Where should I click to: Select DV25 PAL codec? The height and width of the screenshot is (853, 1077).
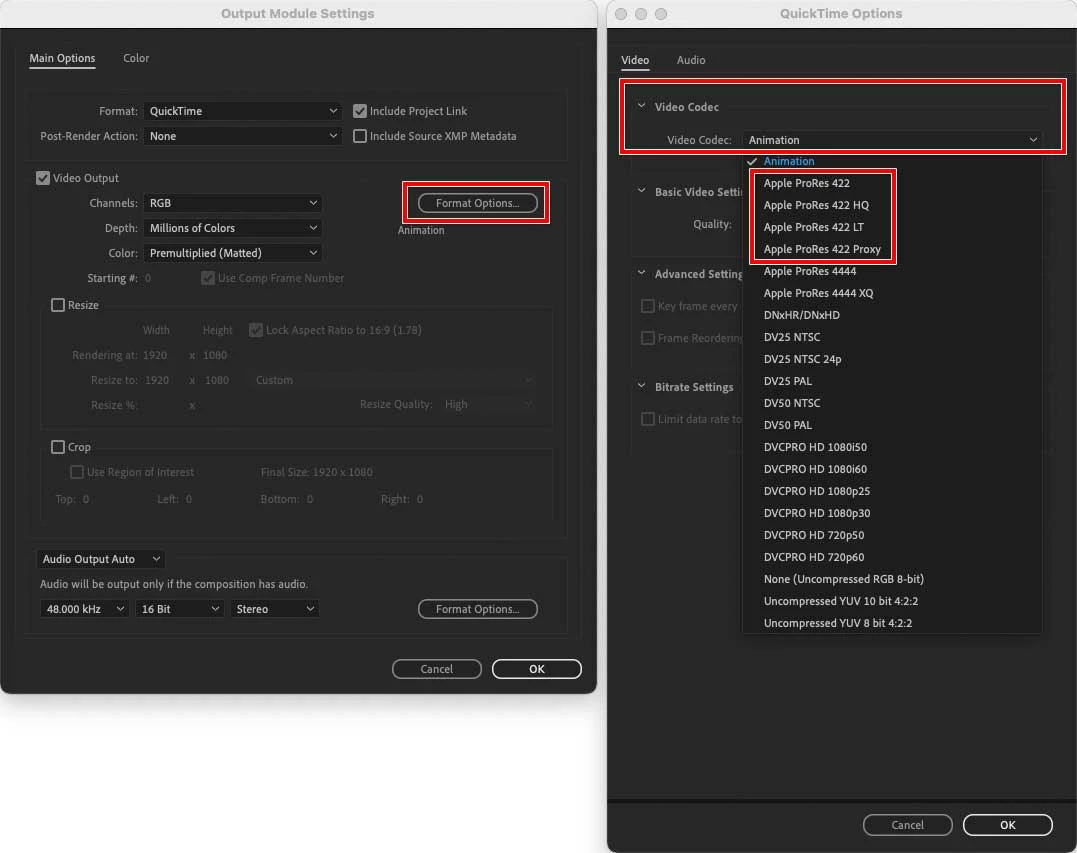coord(892,381)
